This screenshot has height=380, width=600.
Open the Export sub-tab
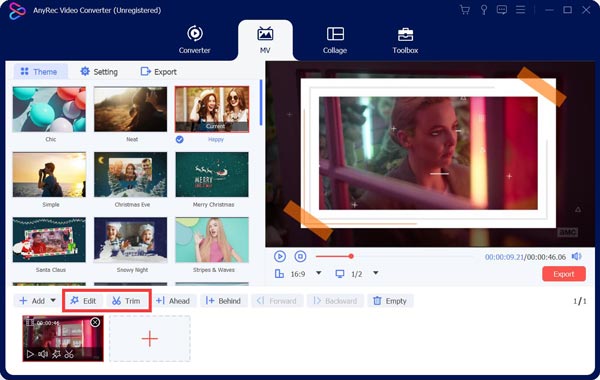coord(158,72)
